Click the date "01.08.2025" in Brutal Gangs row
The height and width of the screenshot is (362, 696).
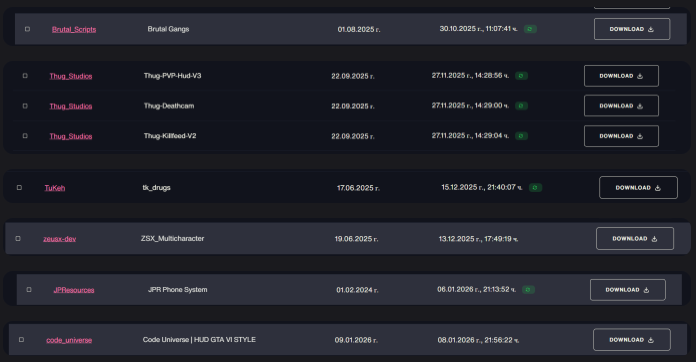coord(359,29)
